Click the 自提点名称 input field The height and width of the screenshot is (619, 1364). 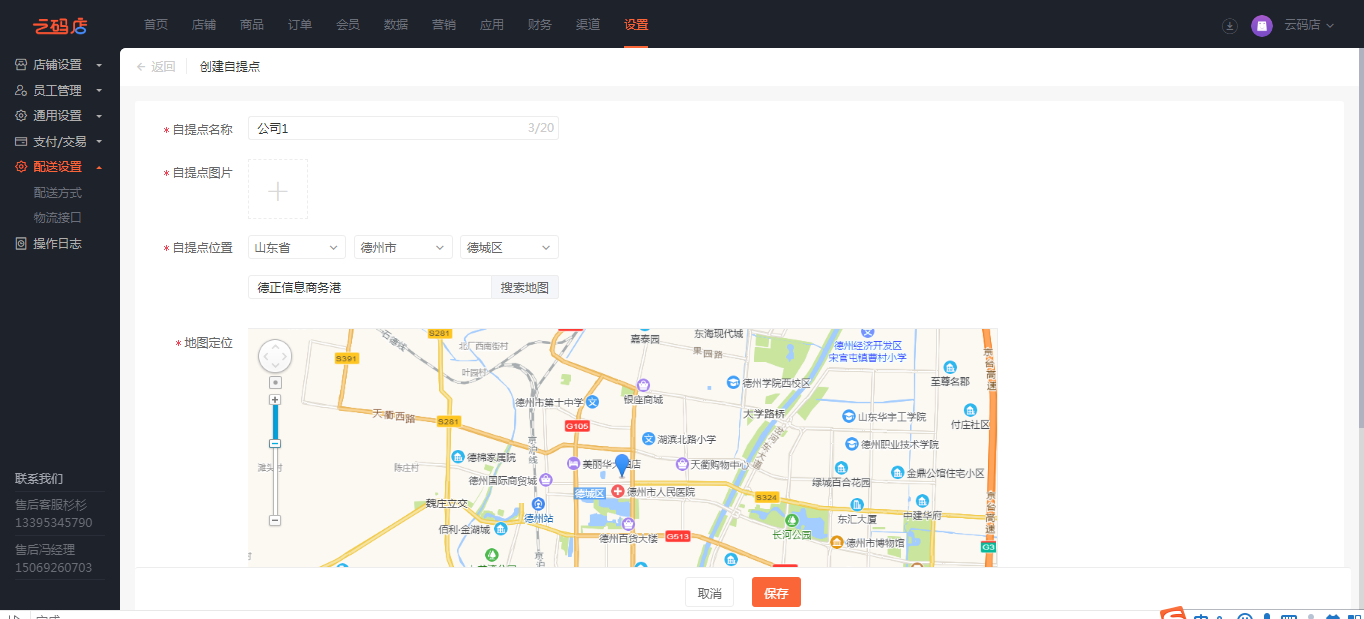tap(390, 129)
